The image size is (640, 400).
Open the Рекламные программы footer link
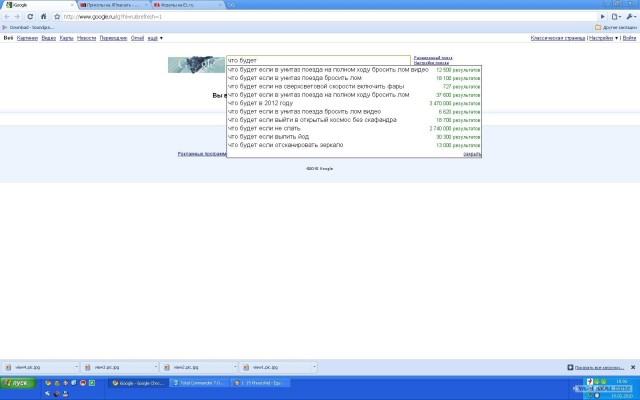pos(202,154)
